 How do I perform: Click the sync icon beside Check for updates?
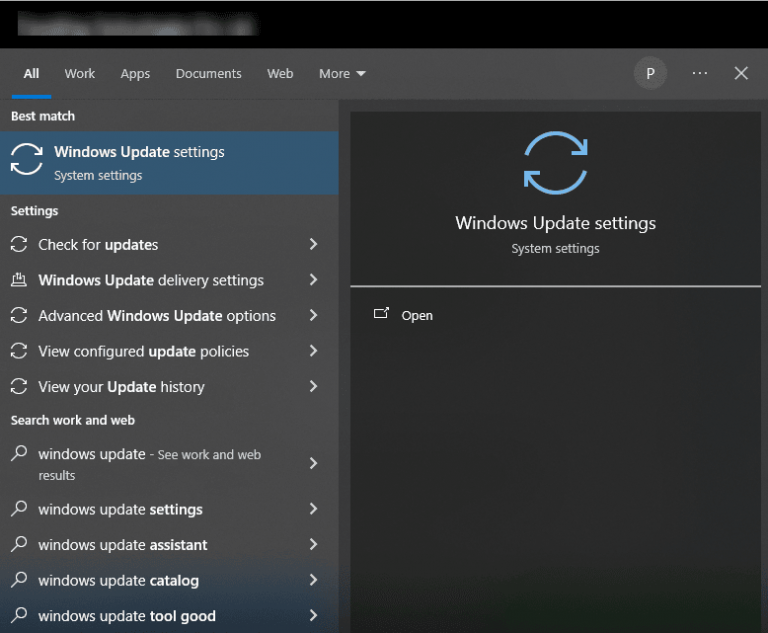tap(19, 245)
